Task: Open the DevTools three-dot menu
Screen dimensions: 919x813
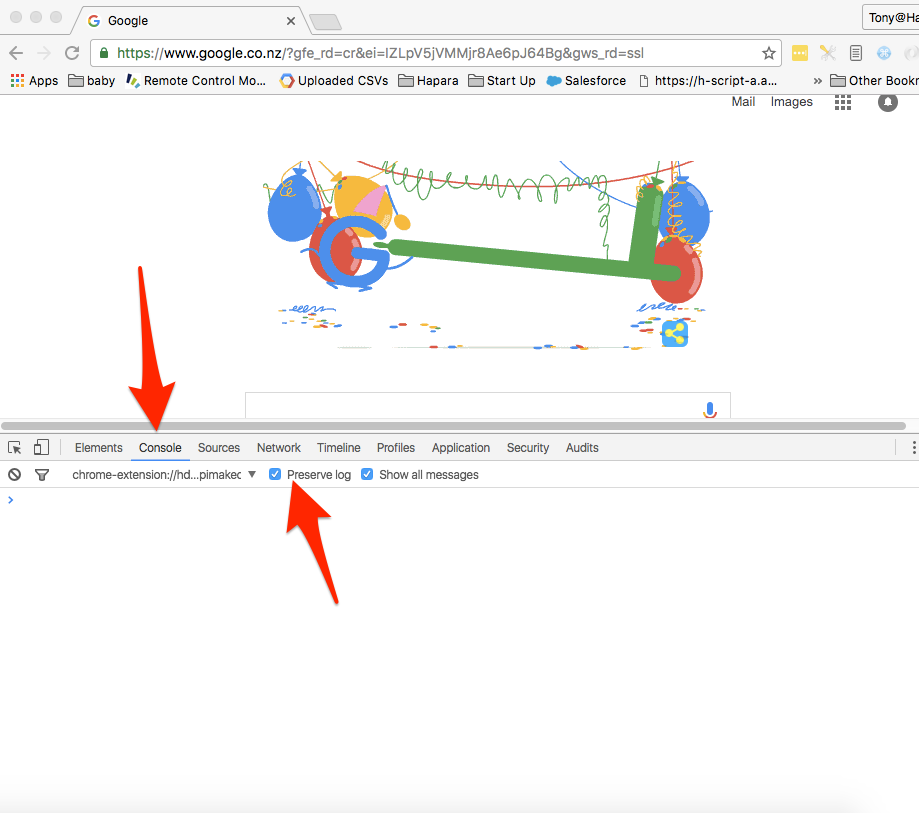Action: (x=914, y=448)
